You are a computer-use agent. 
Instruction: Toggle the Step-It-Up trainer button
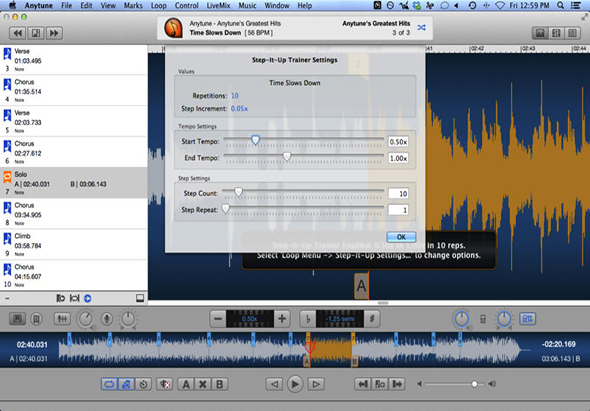point(126,384)
